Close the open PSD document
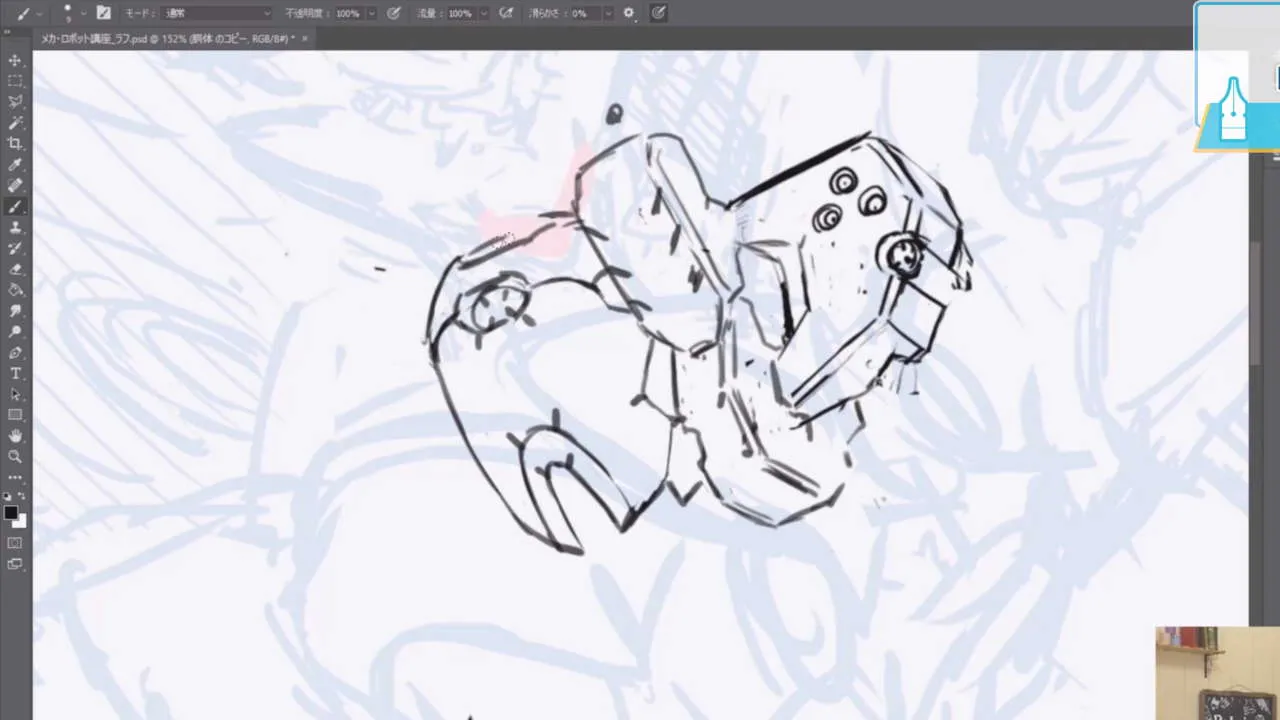The image size is (1280, 720). coord(304,38)
